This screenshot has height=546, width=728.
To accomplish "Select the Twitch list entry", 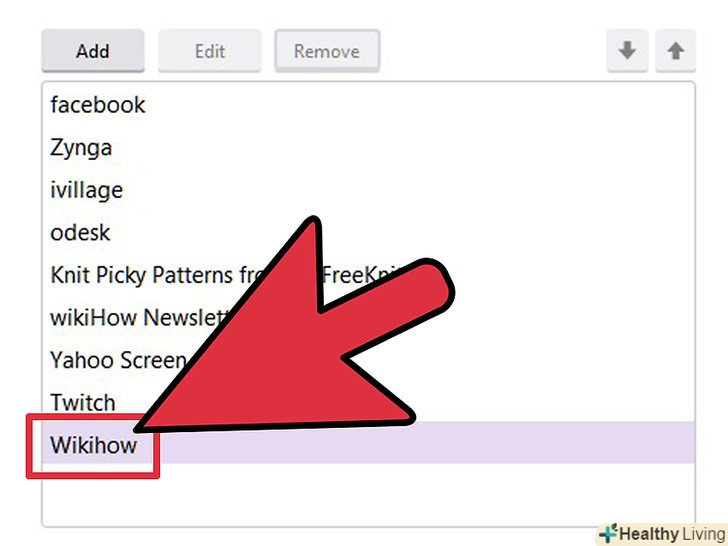I will (x=83, y=402).
